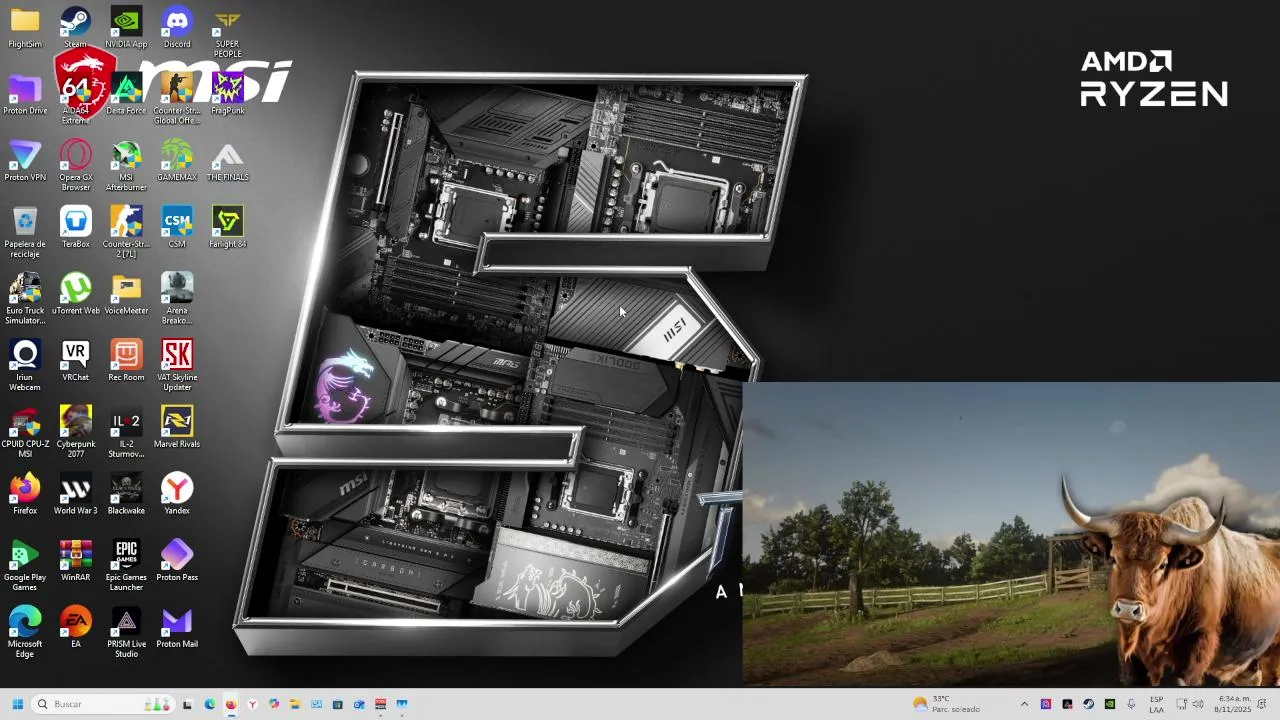Launch Marvel Rivals from the desktop
Image resolution: width=1280 pixels, height=720 pixels.
point(177,429)
